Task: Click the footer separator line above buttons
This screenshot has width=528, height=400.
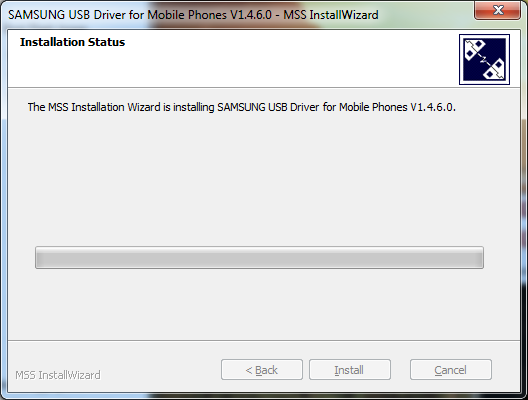Action: 264,340
